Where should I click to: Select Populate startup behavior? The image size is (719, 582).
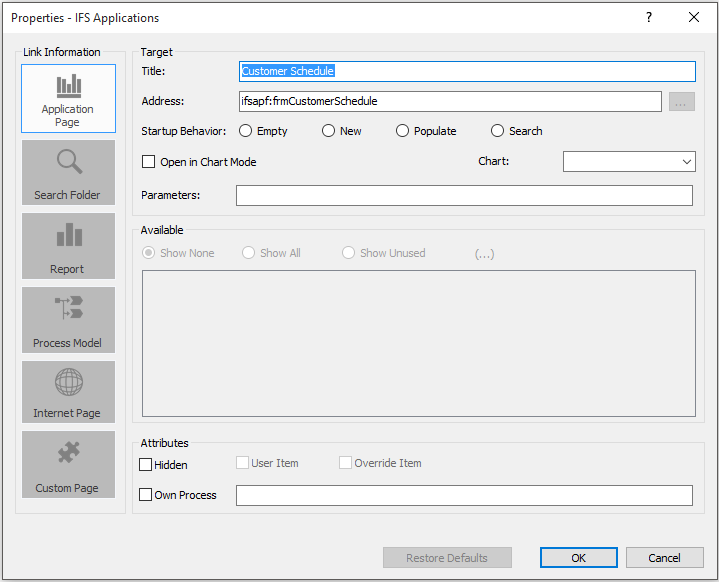403,131
